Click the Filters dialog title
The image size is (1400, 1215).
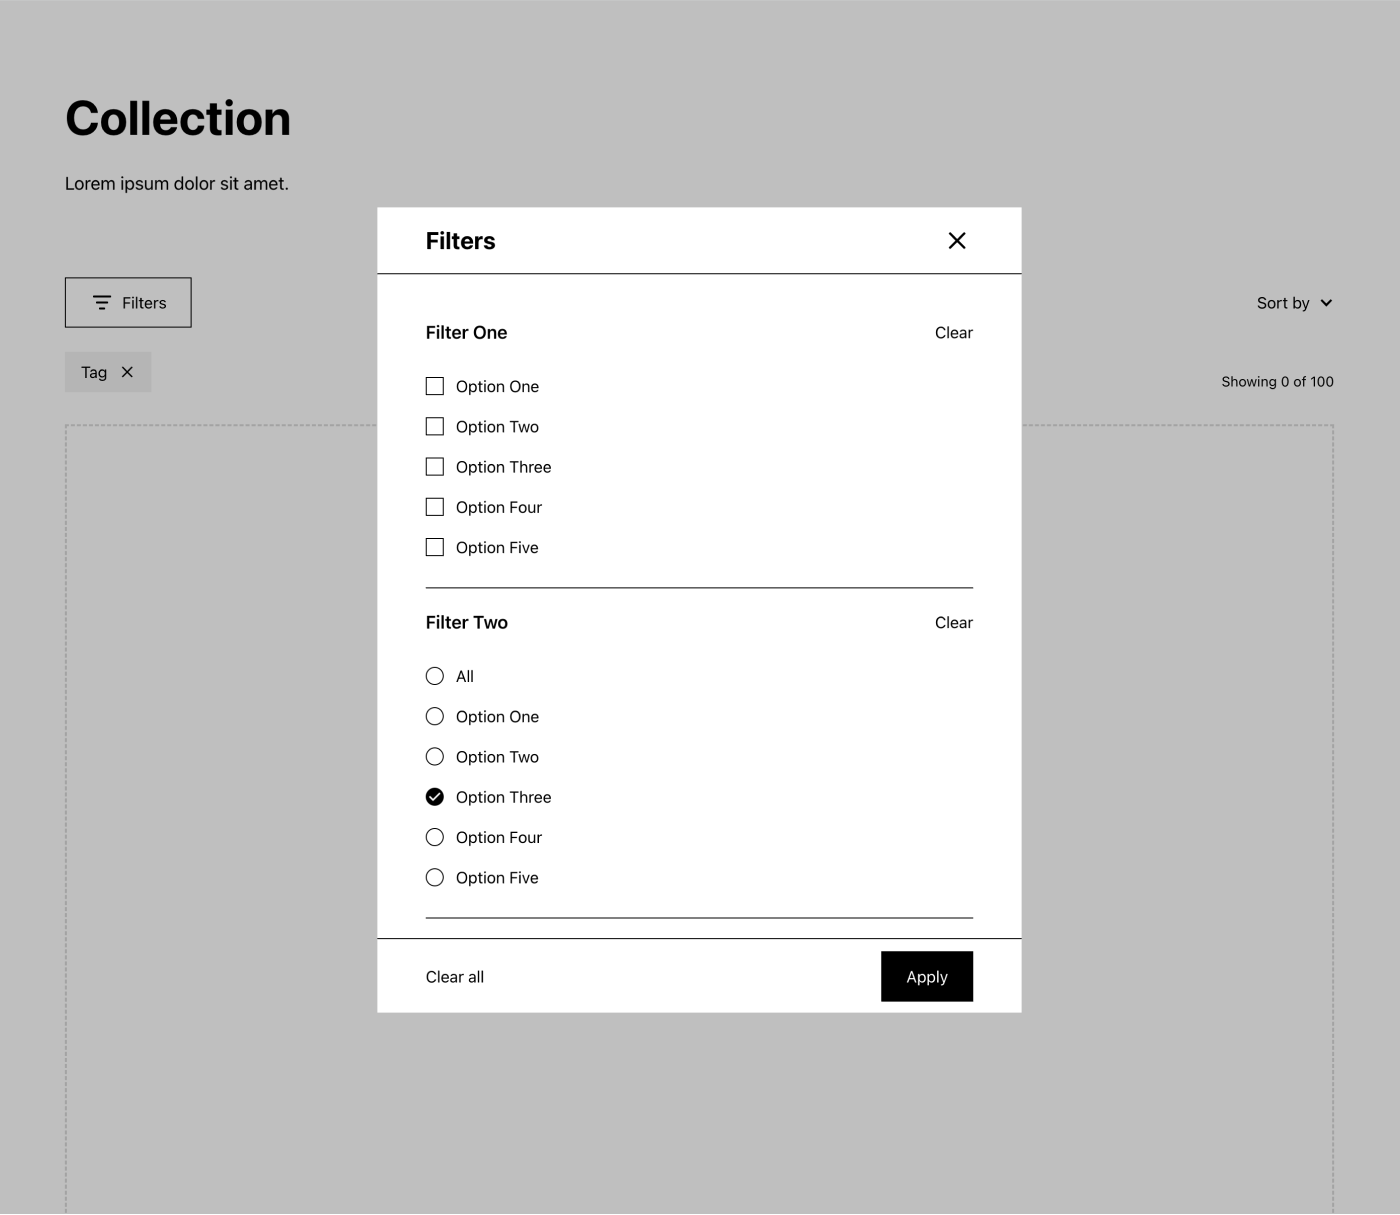tap(460, 241)
